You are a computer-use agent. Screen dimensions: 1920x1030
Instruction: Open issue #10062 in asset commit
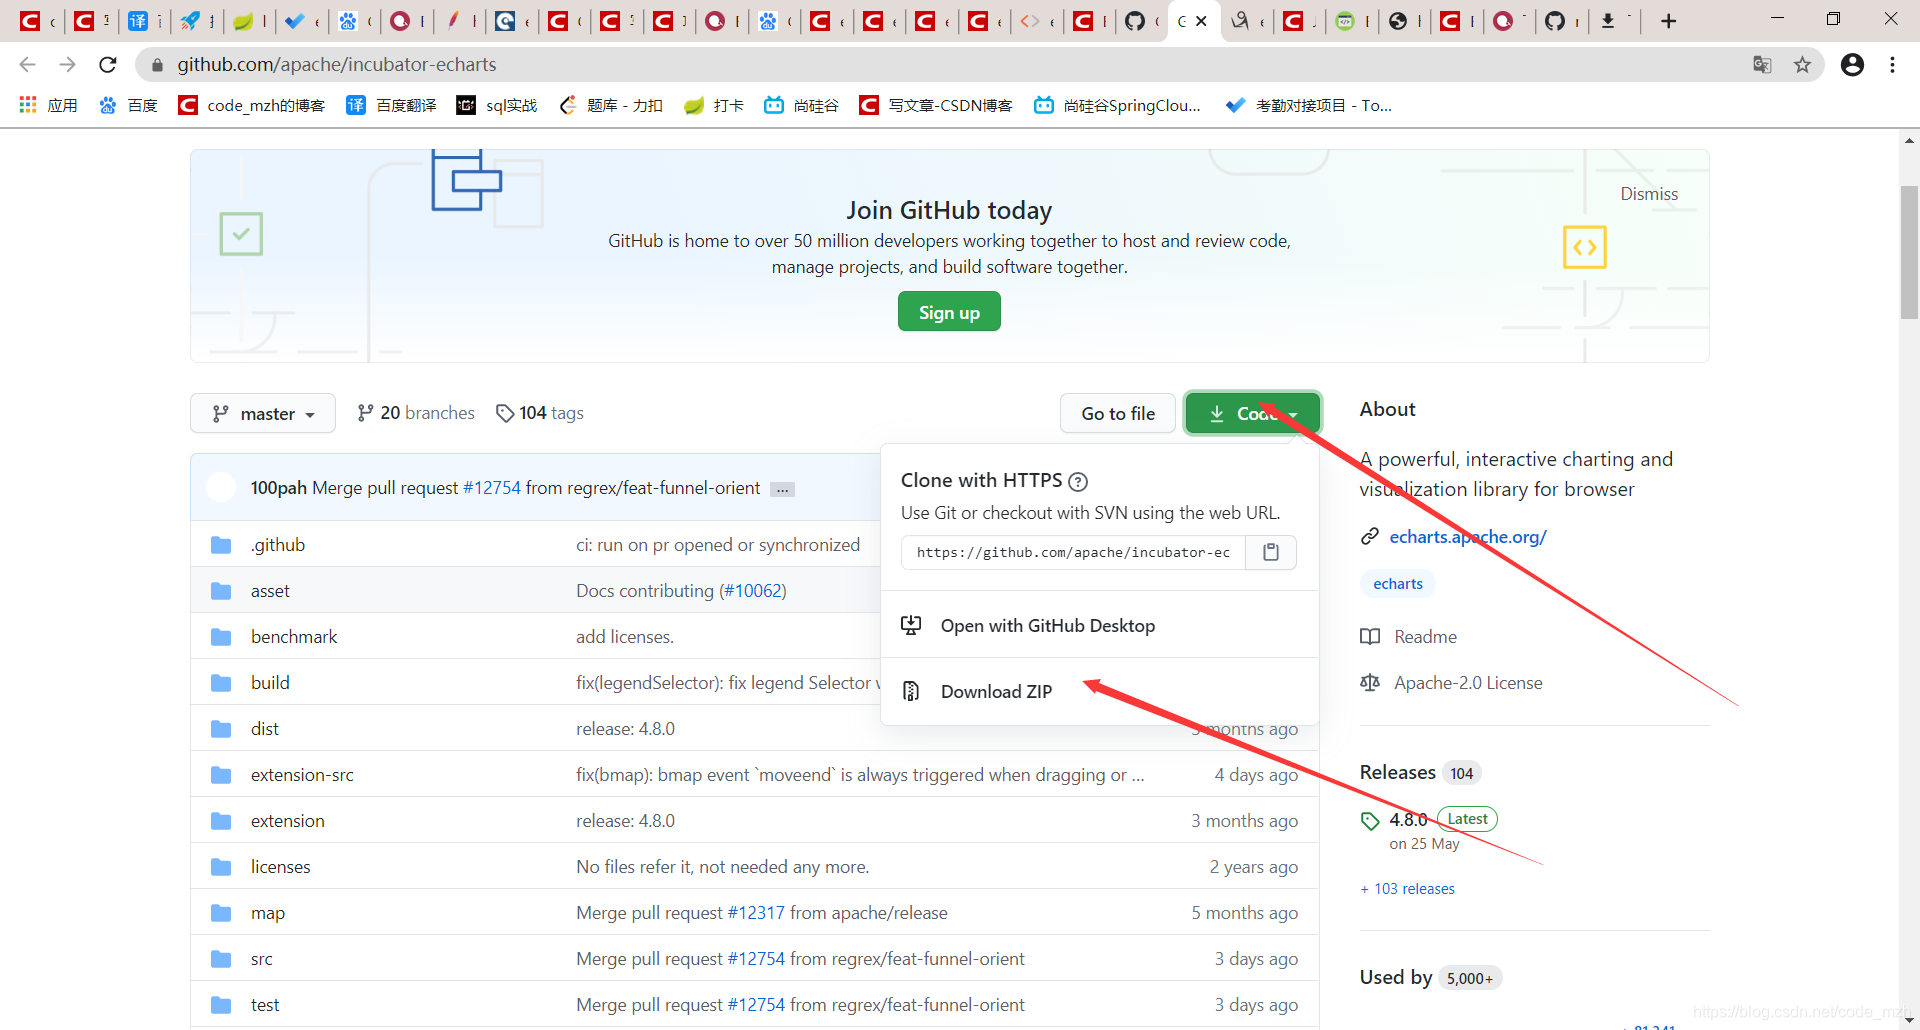[753, 591]
